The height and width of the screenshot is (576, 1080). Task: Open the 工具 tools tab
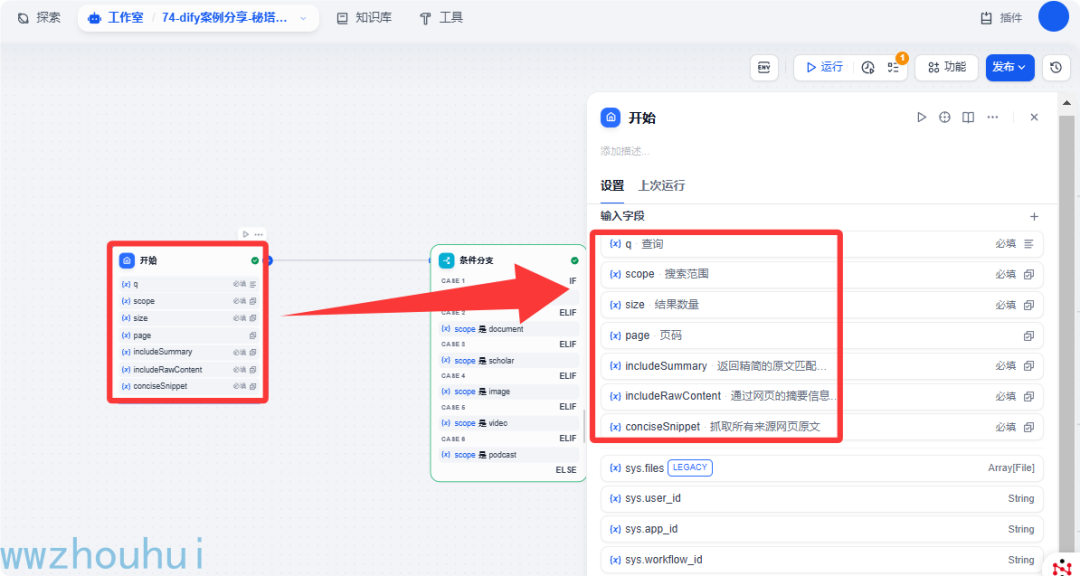point(442,18)
